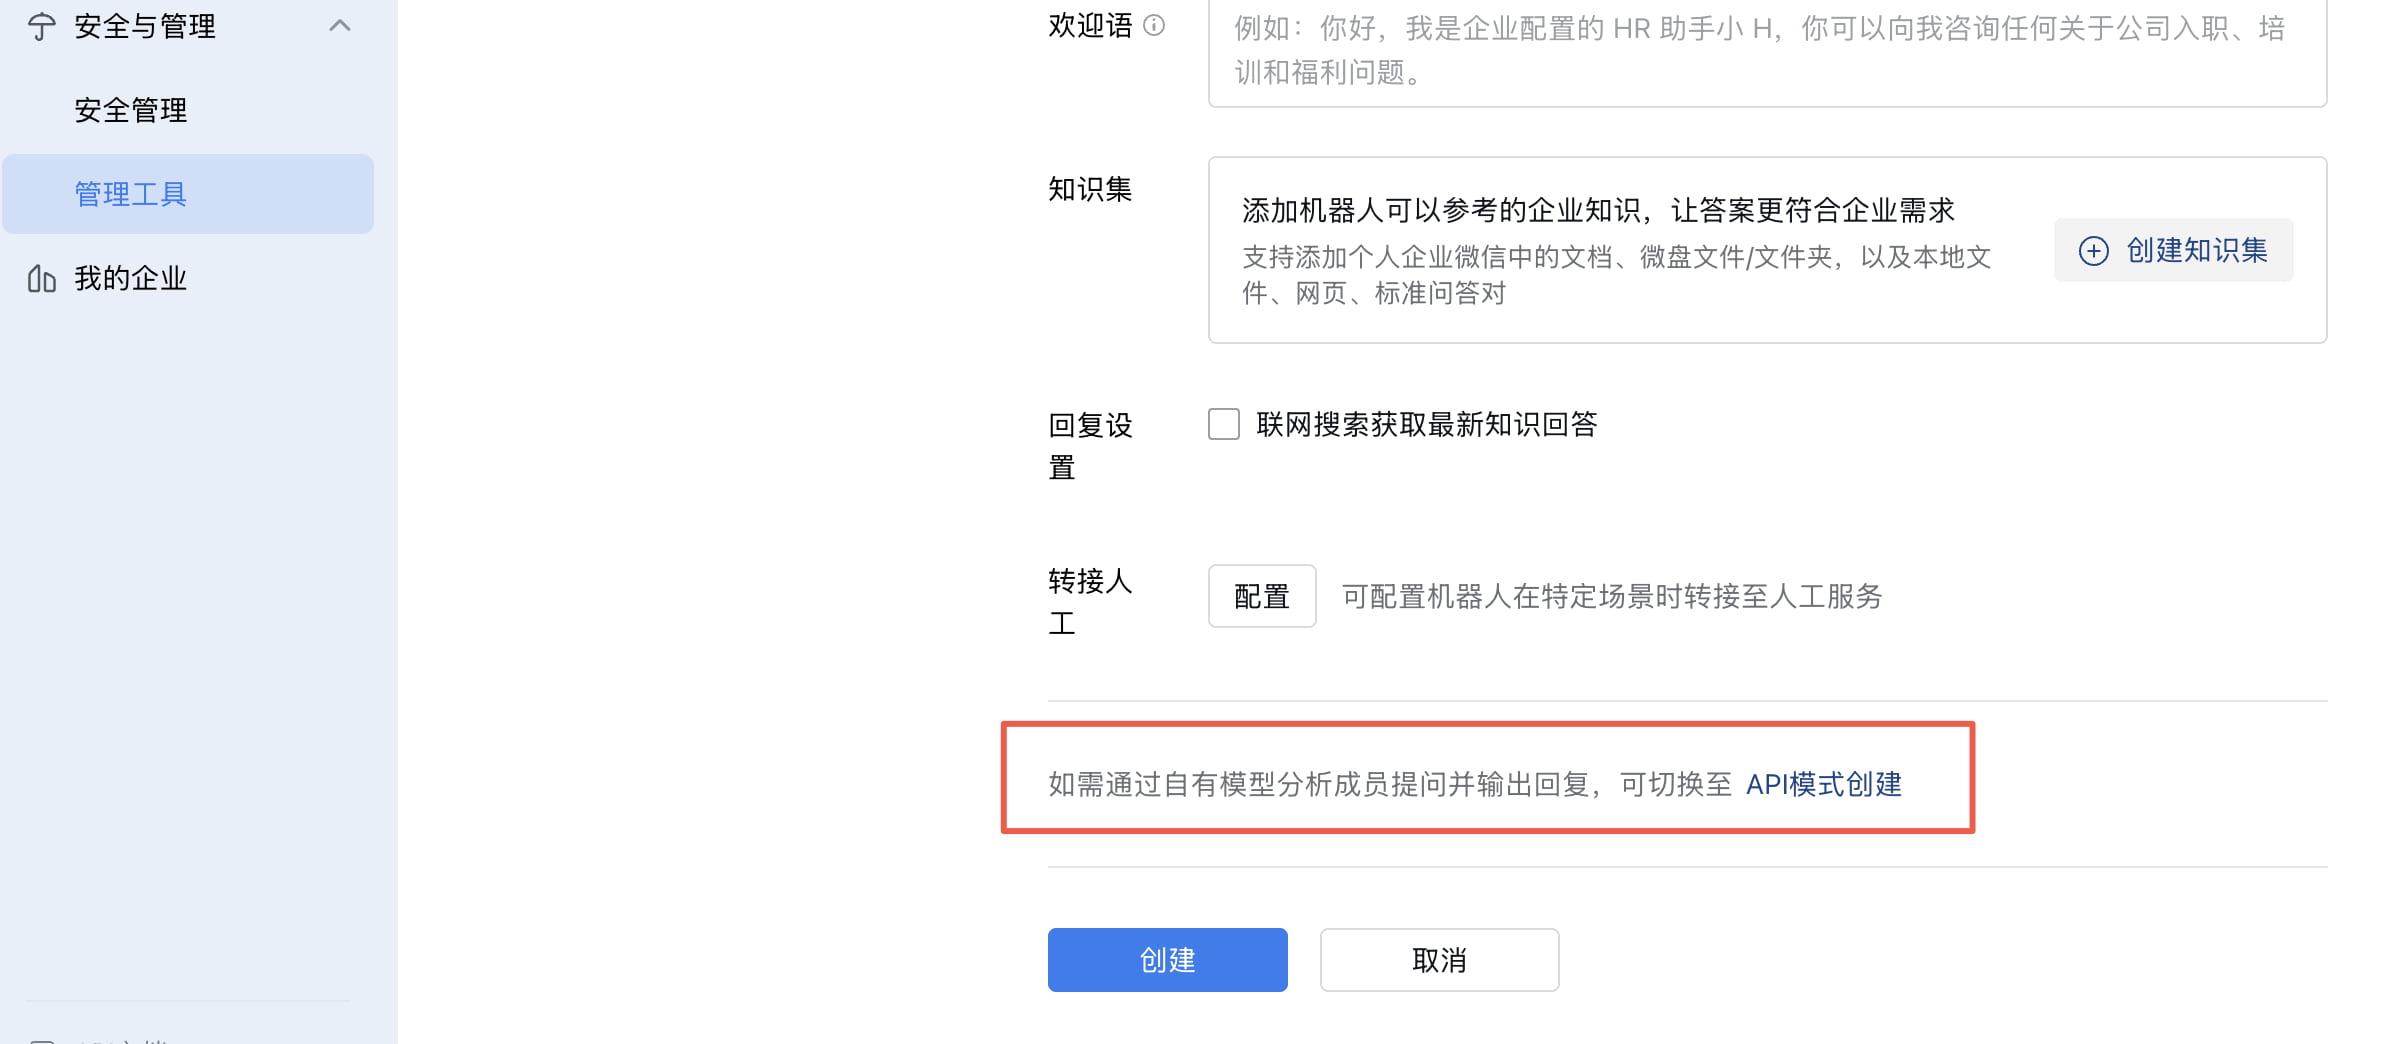
Task: Click the 创建知识集 button label
Action: click(x=2196, y=250)
